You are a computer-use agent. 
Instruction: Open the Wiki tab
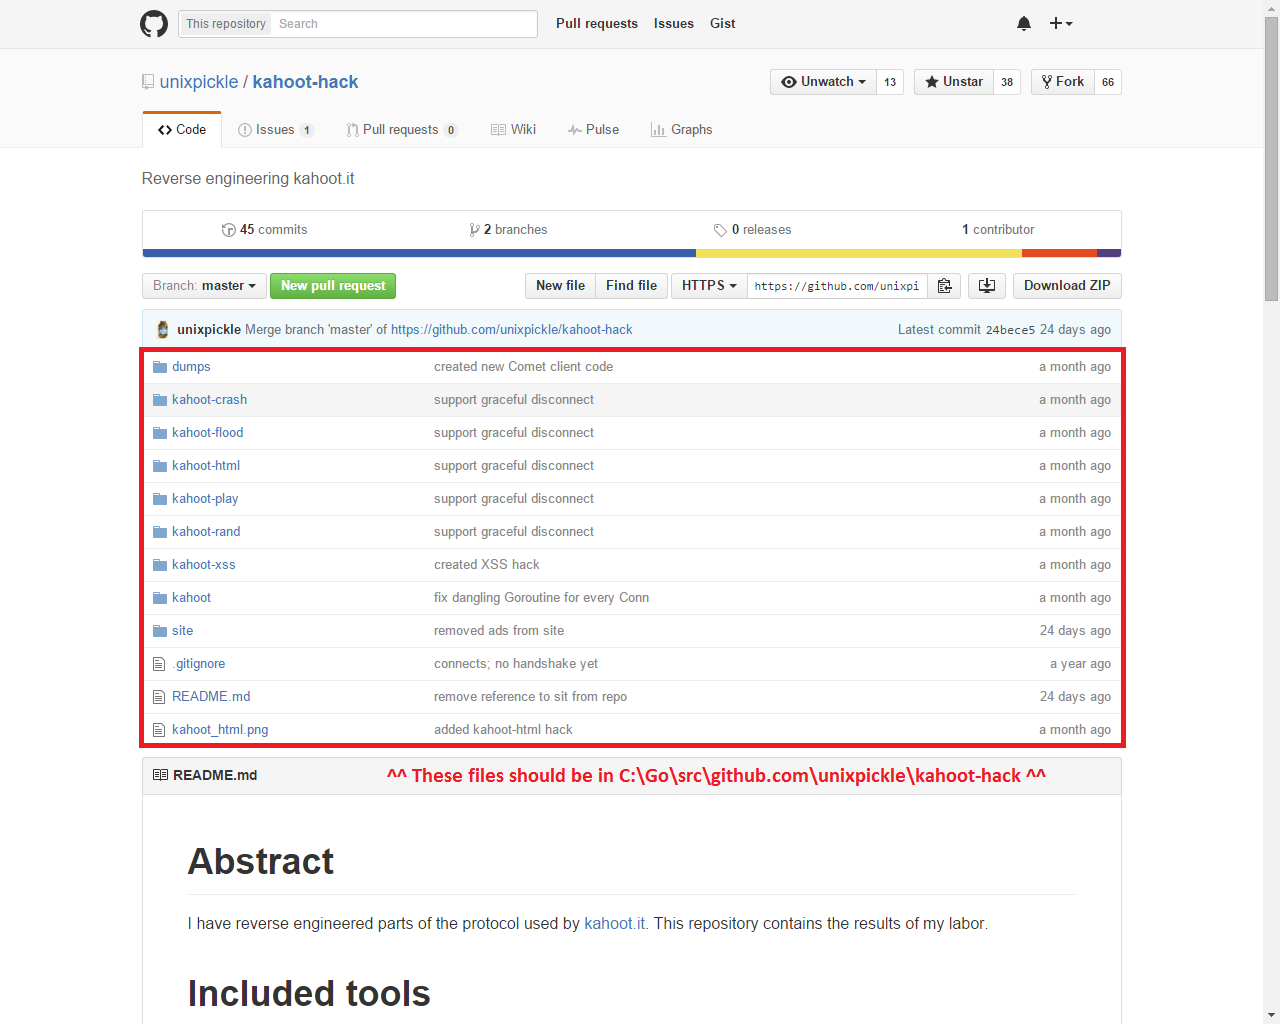pos(514,130)
